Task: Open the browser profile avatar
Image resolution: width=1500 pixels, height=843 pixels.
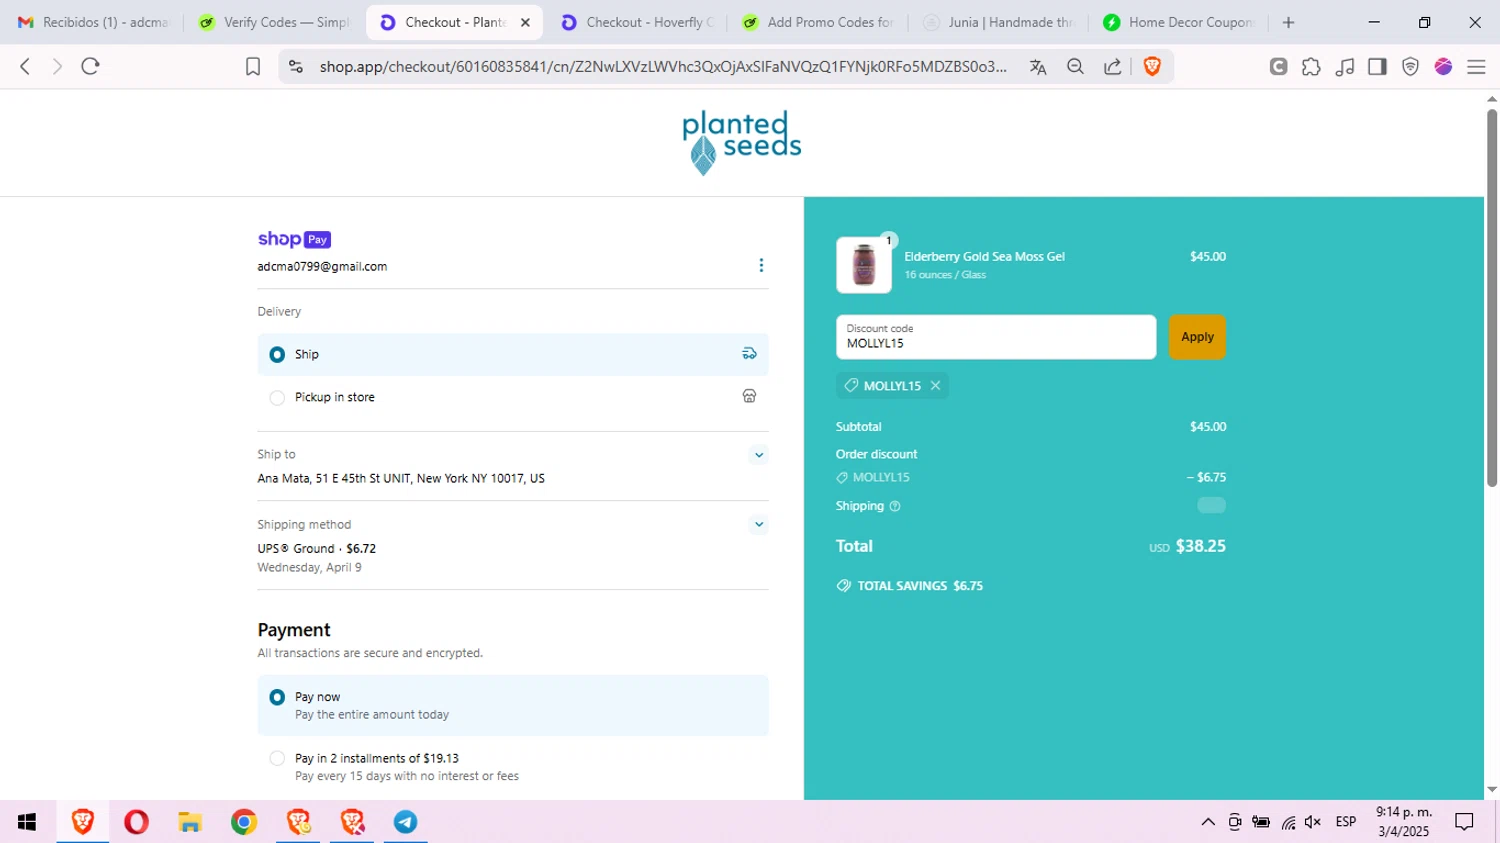Action: coord(1443,66)
